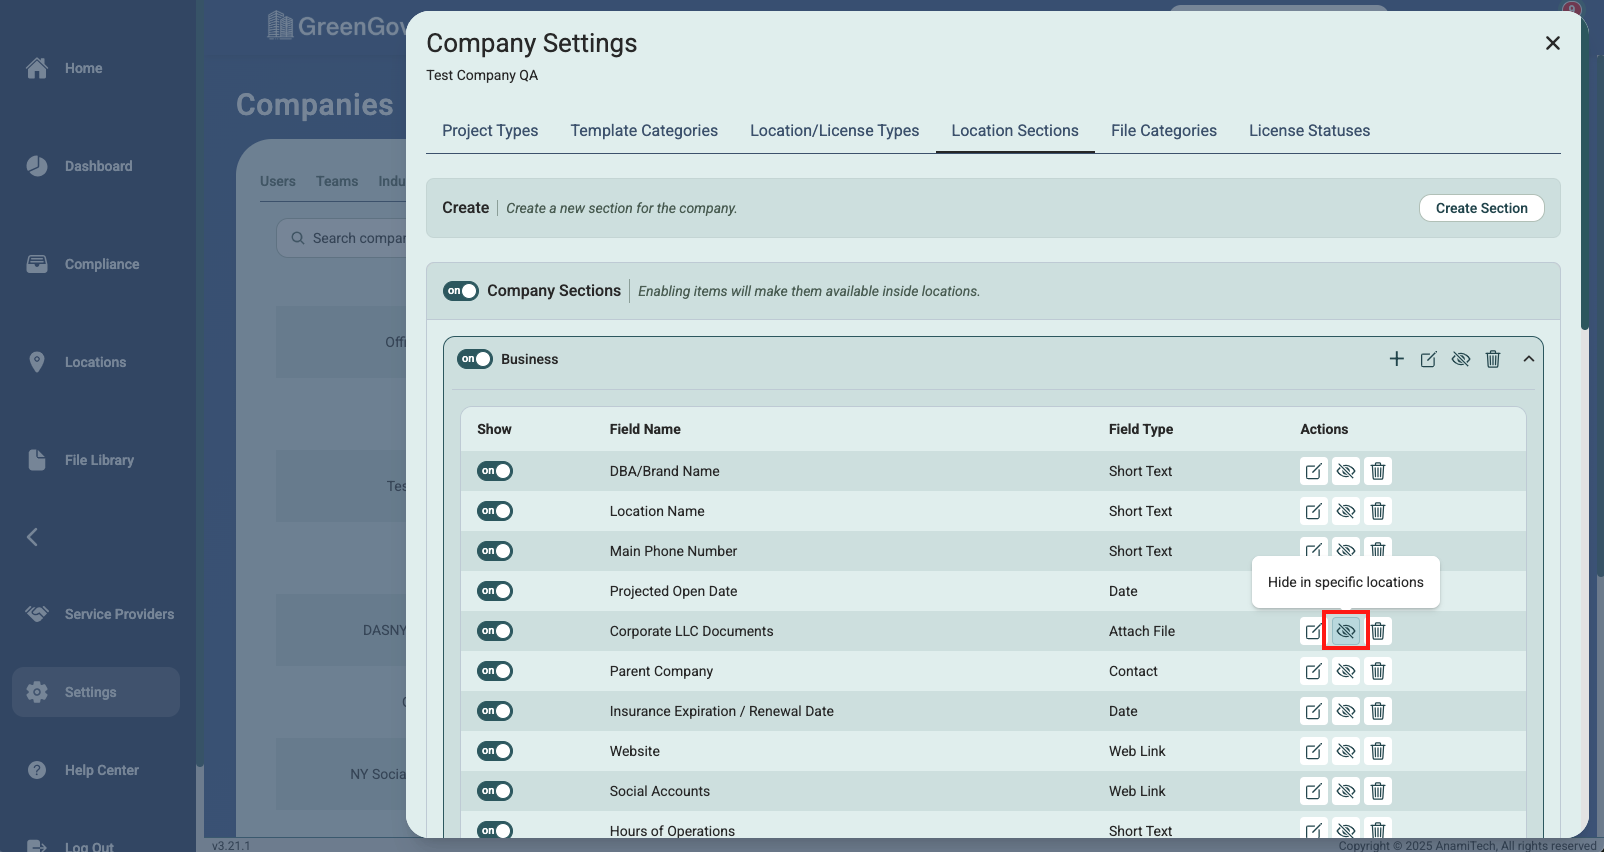Hide Social Accounts in specific locations
This screenshot has height=852, width=1604.
pyautogui.click(x=1346, y=791)
